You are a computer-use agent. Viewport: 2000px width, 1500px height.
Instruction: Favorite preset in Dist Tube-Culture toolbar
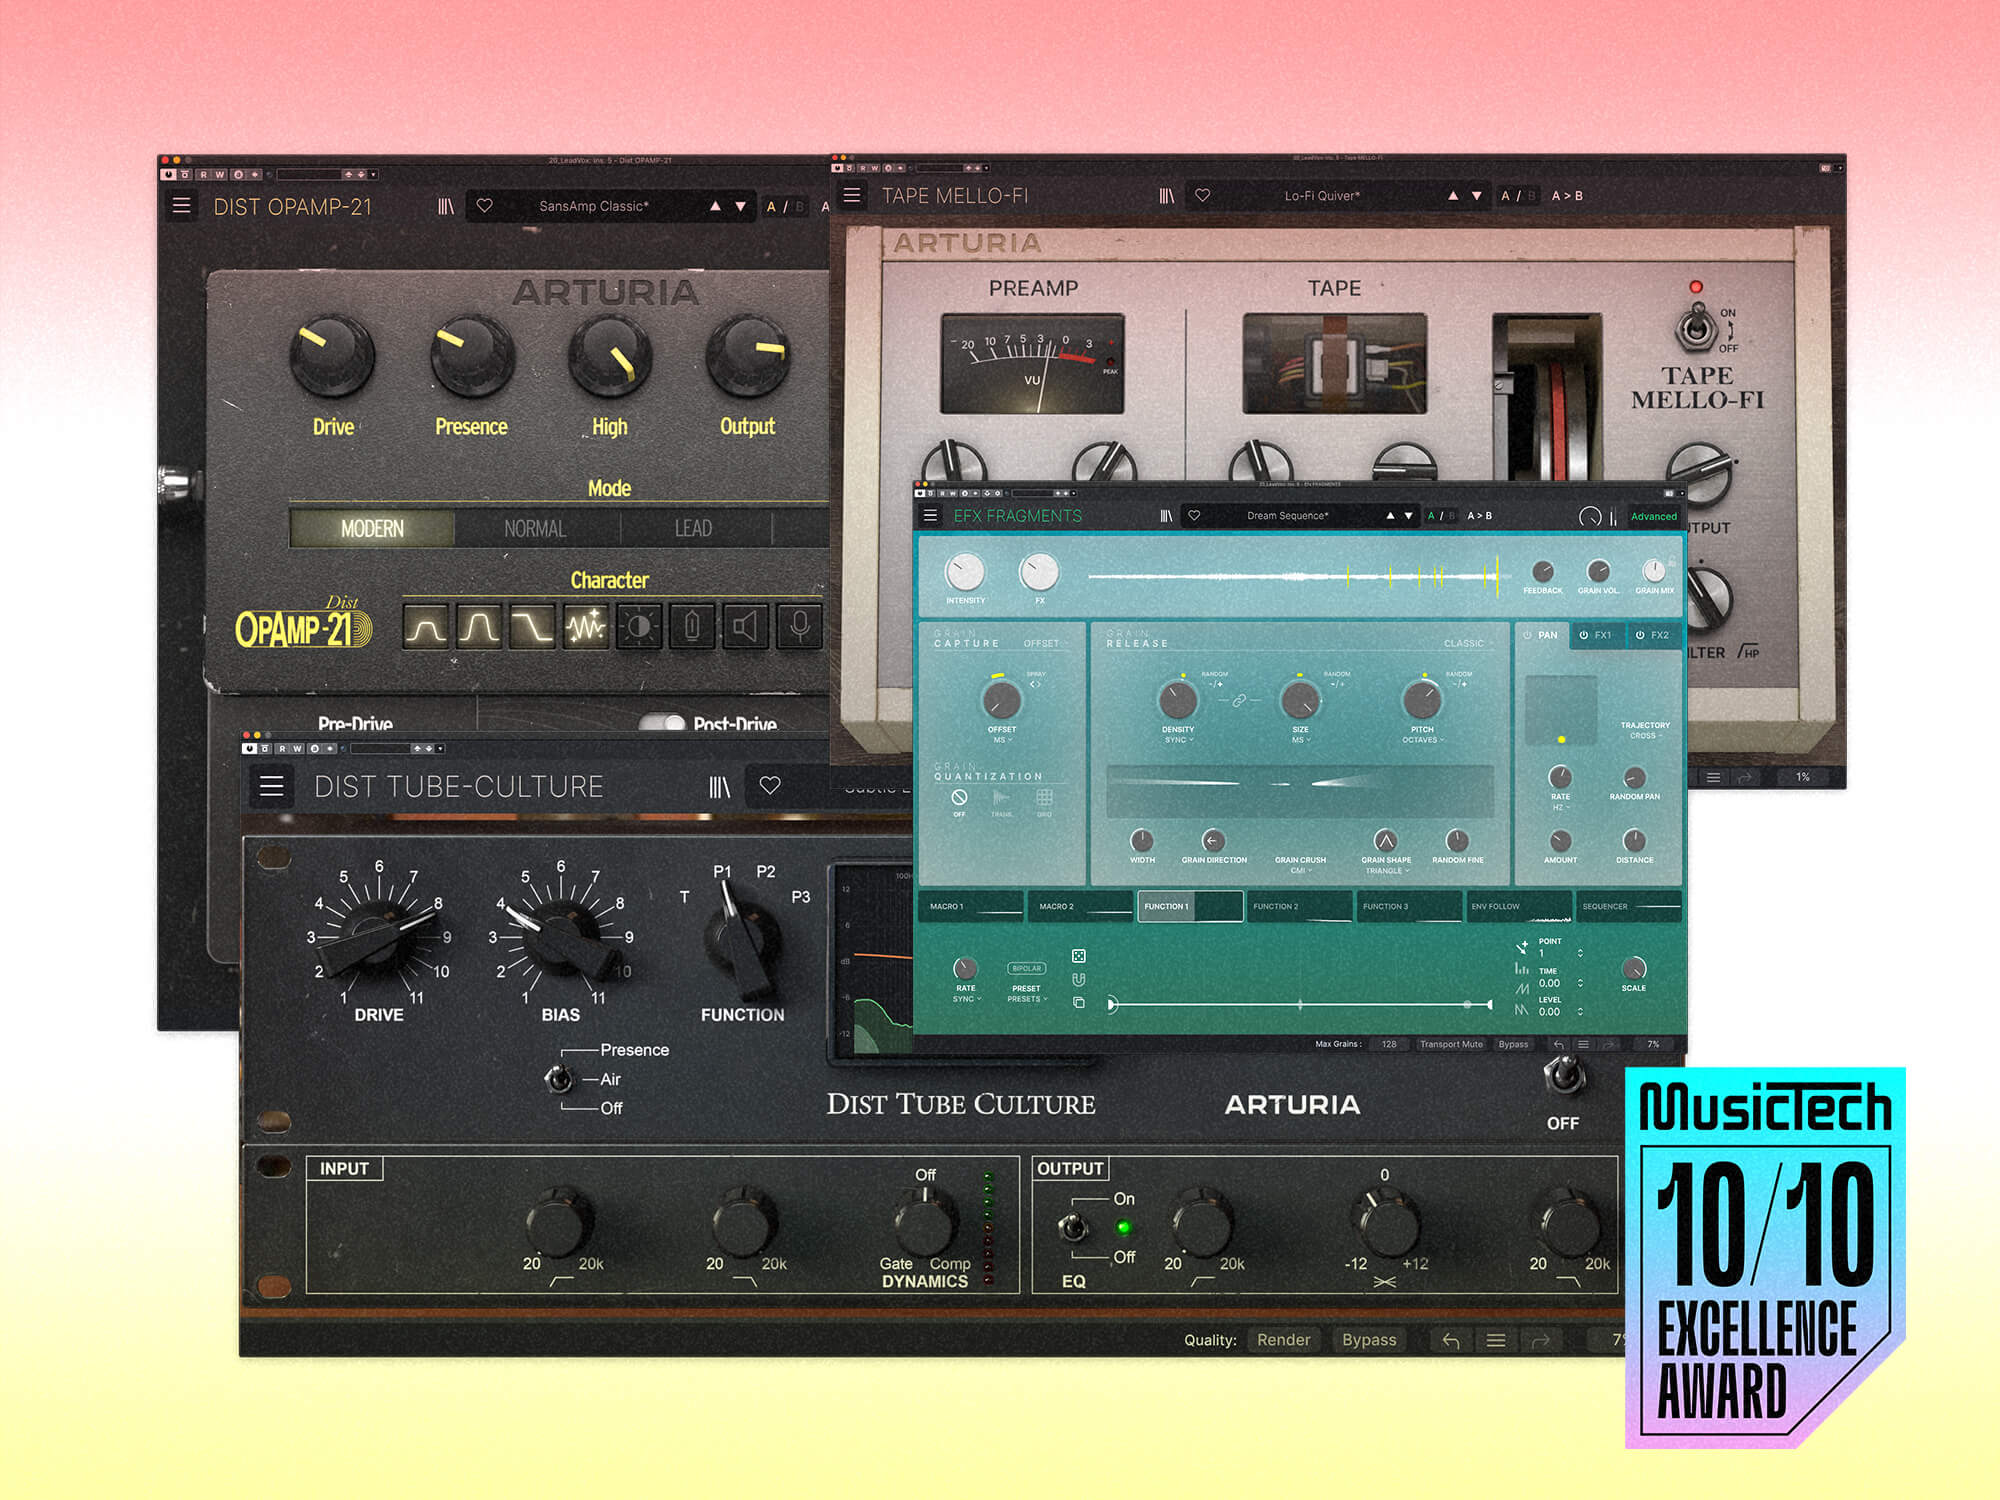click(x=770, y=786)
